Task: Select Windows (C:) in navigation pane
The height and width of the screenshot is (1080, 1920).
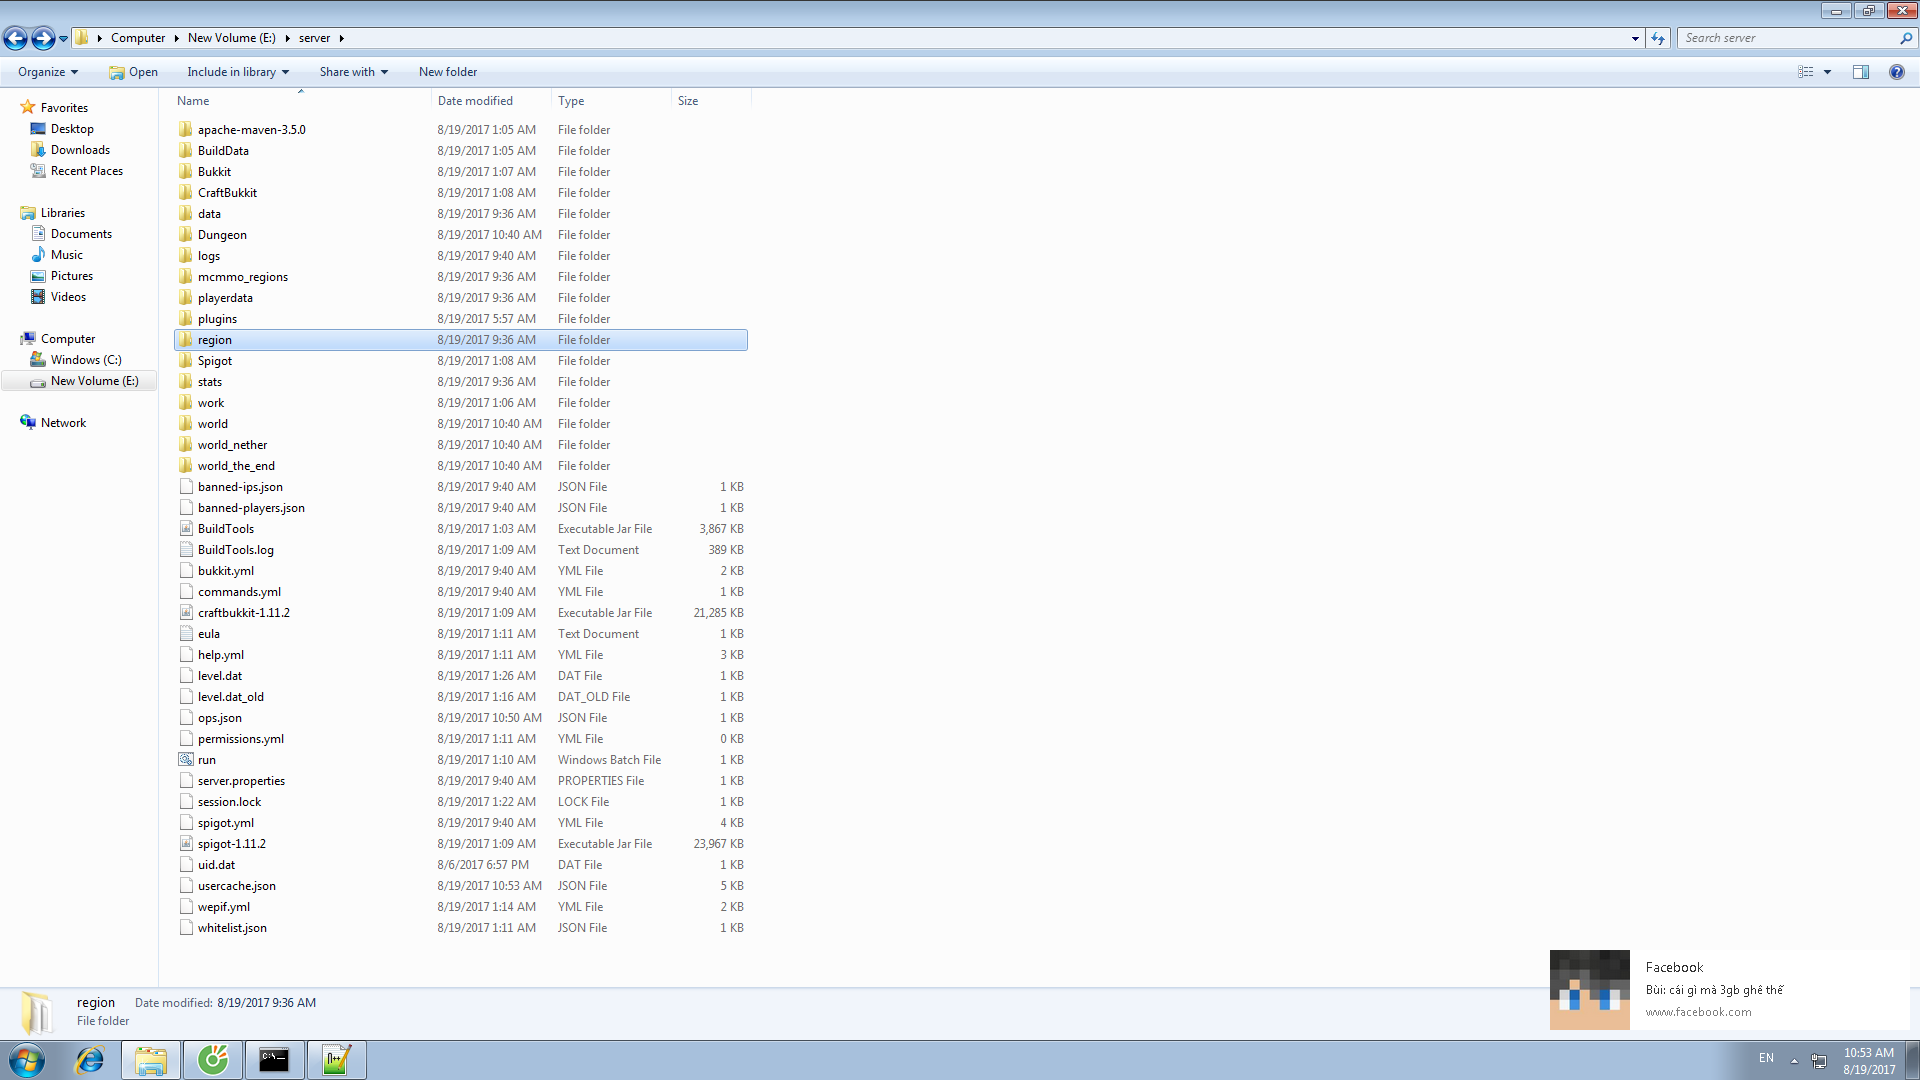Action: point(86,360)
